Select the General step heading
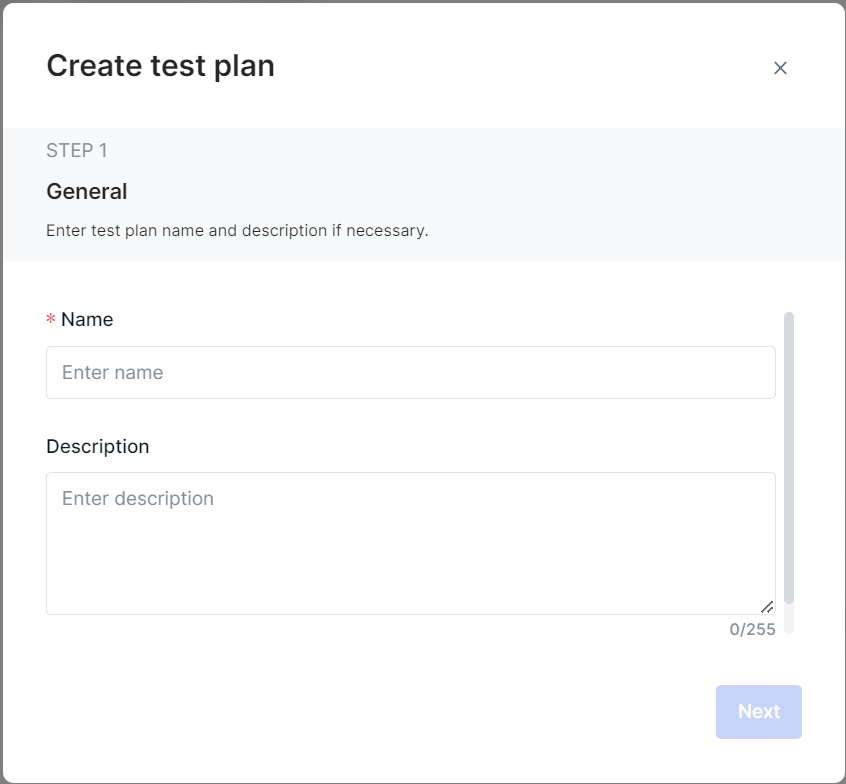The width and height of the screenshot is (846, 784). tap(87, 192)
